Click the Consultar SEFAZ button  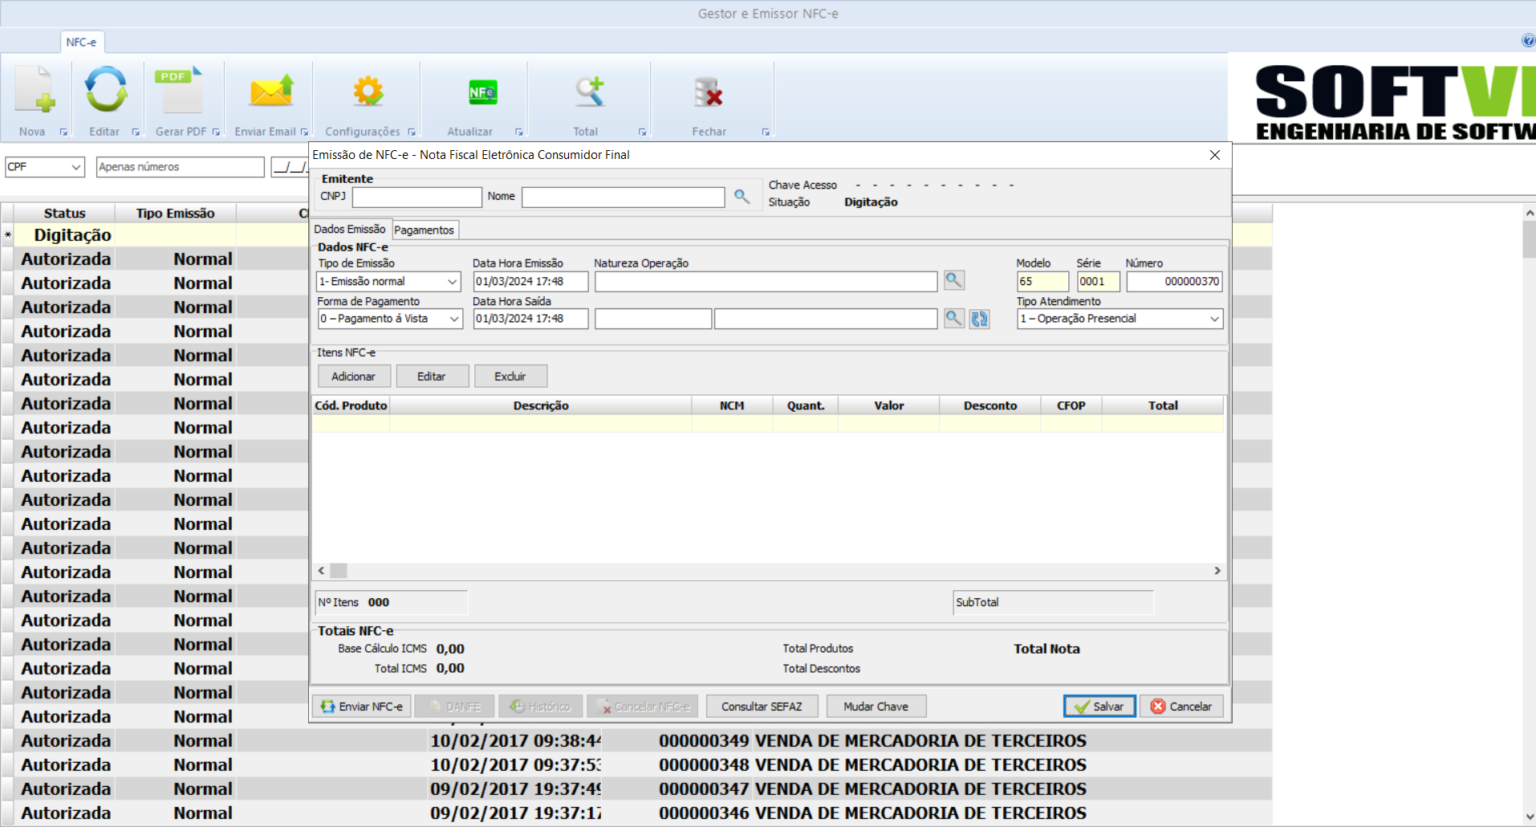(761, 706)
